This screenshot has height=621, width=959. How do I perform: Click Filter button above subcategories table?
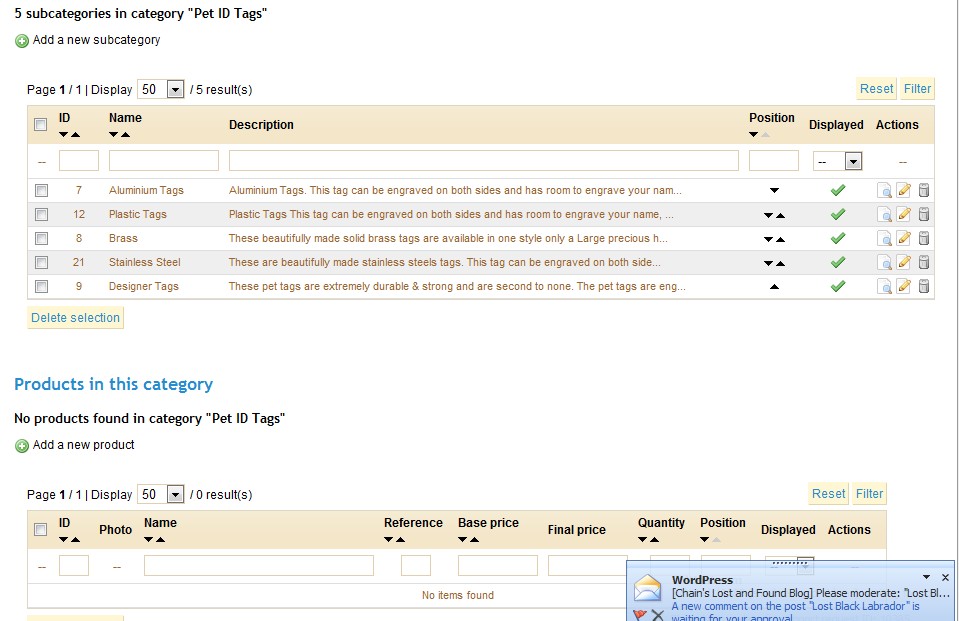(x=917, y=89)
